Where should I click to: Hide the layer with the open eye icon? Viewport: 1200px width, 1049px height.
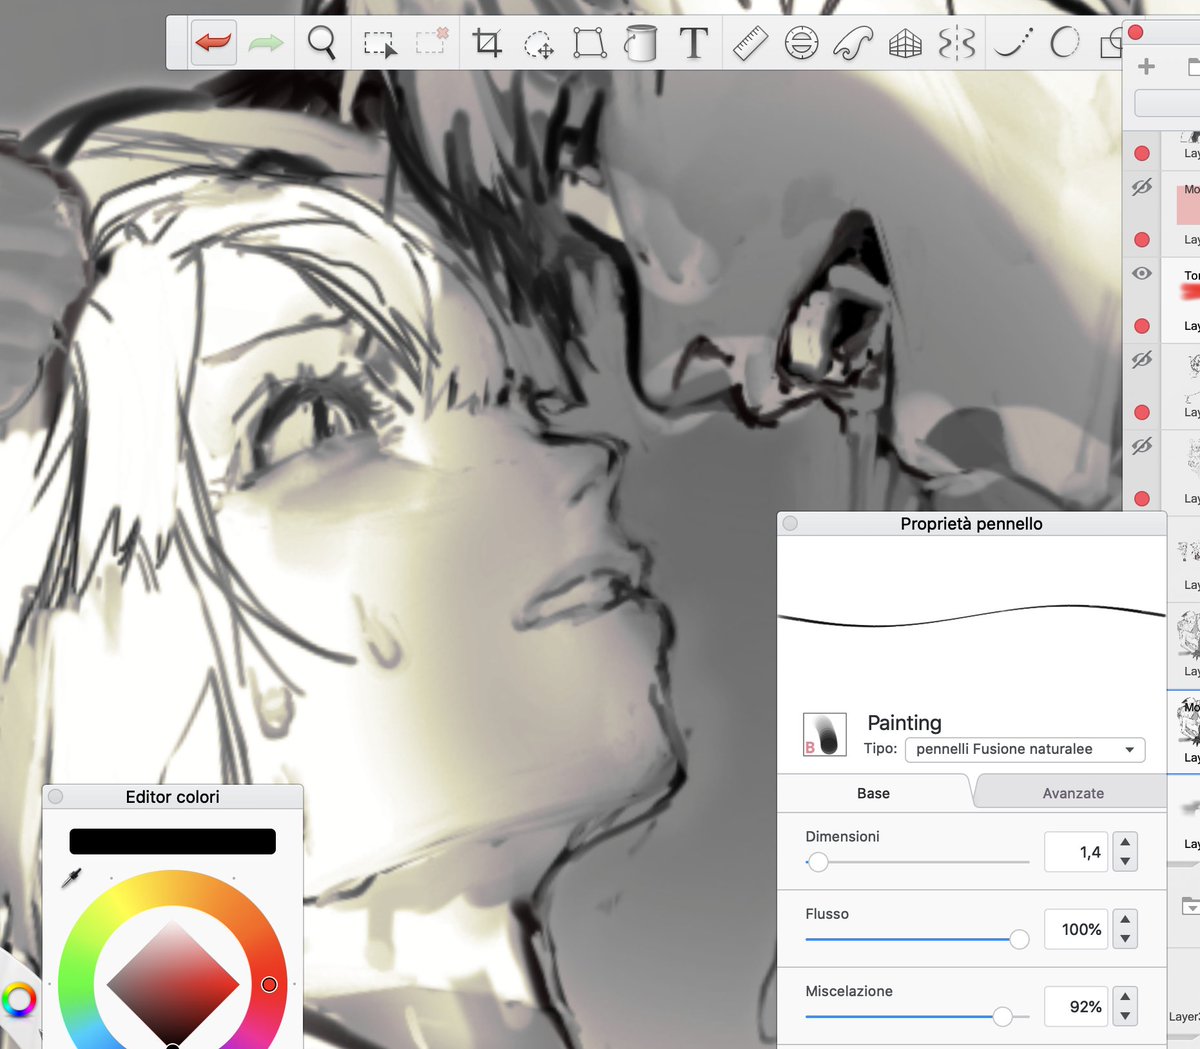1142,273
